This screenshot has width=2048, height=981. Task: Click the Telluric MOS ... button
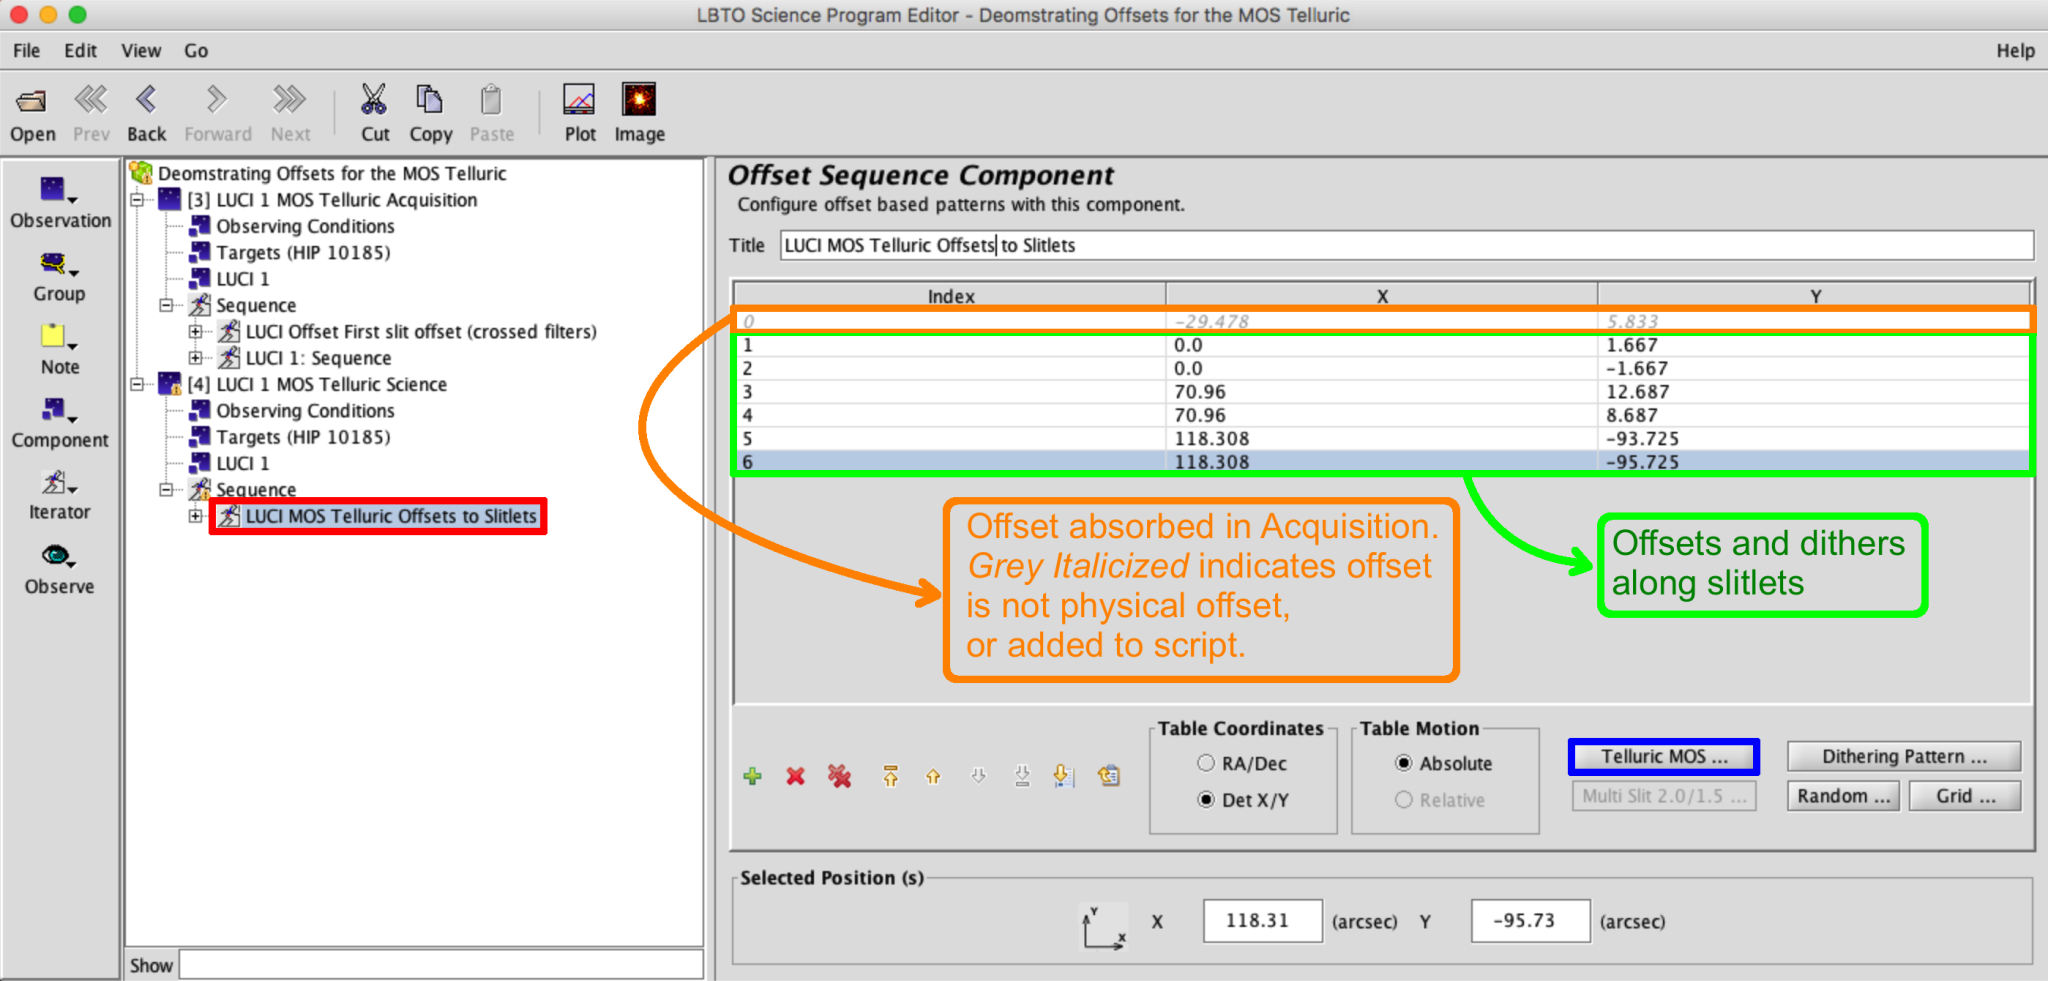coord(1664,757)
